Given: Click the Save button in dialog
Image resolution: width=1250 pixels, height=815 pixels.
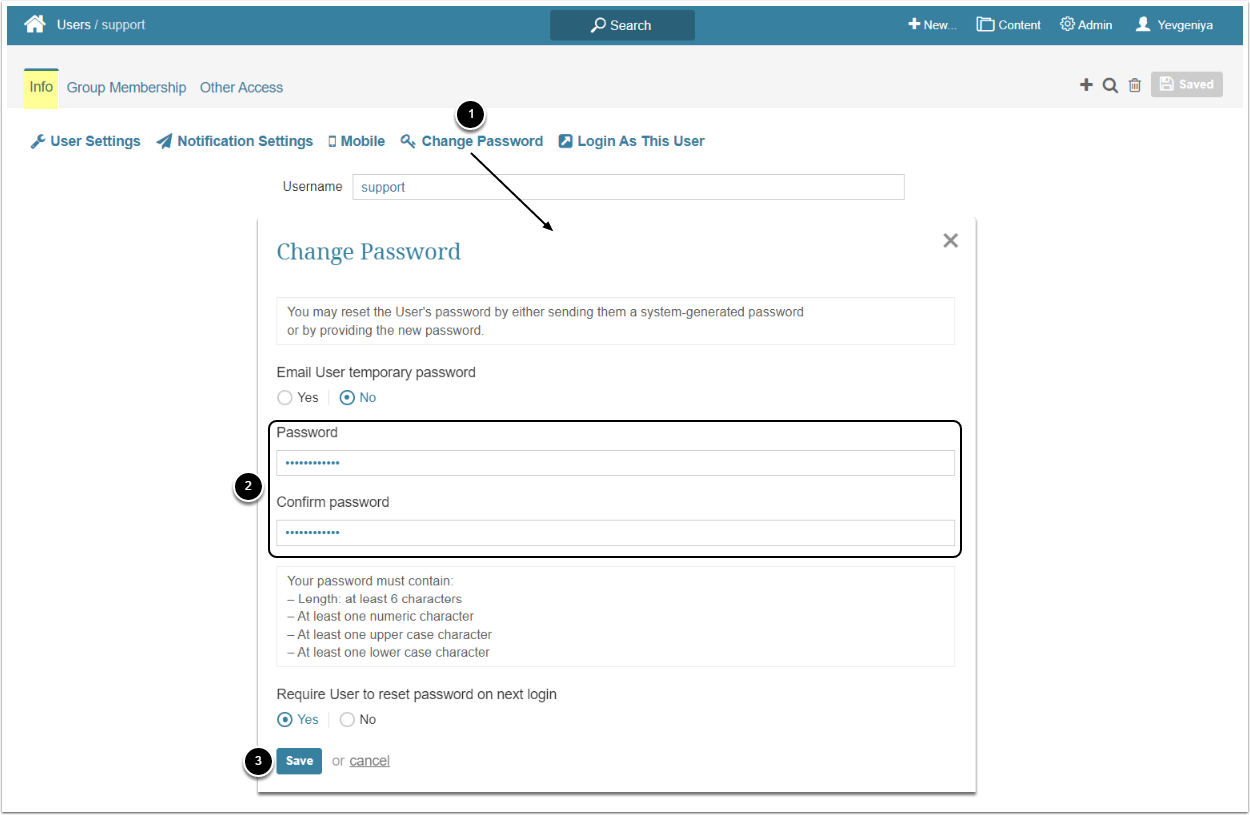Looking at the screenshot, I should coord(299,761).
